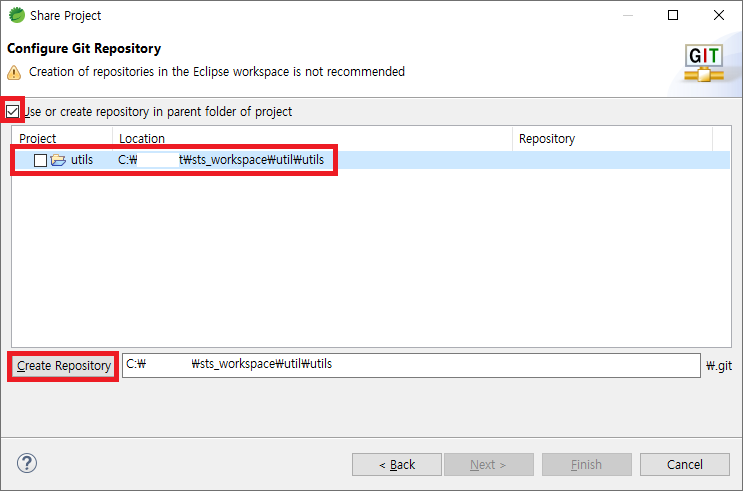Click the workspace-not-recommended warning message
Screen dimensions: 743x491
click(x=217, y=72)
